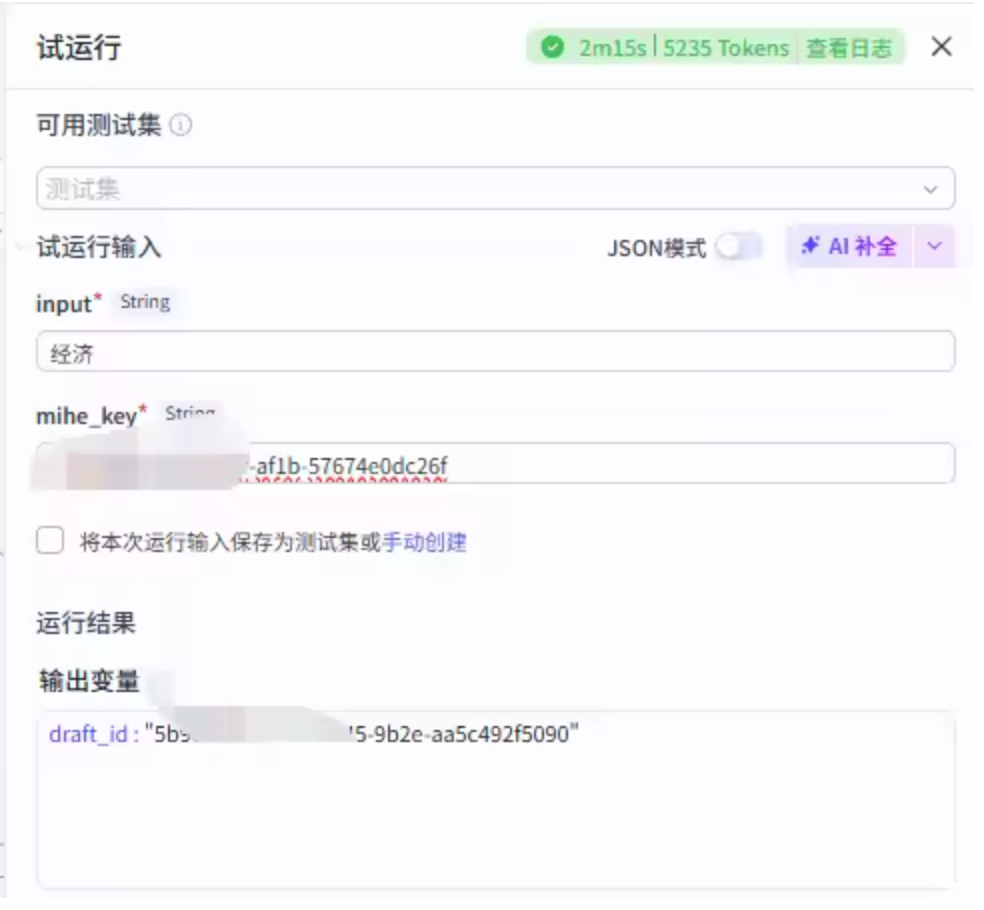Click the green success checkmark icon
Viewport: 984px width, 910px height.
point(552,48)
